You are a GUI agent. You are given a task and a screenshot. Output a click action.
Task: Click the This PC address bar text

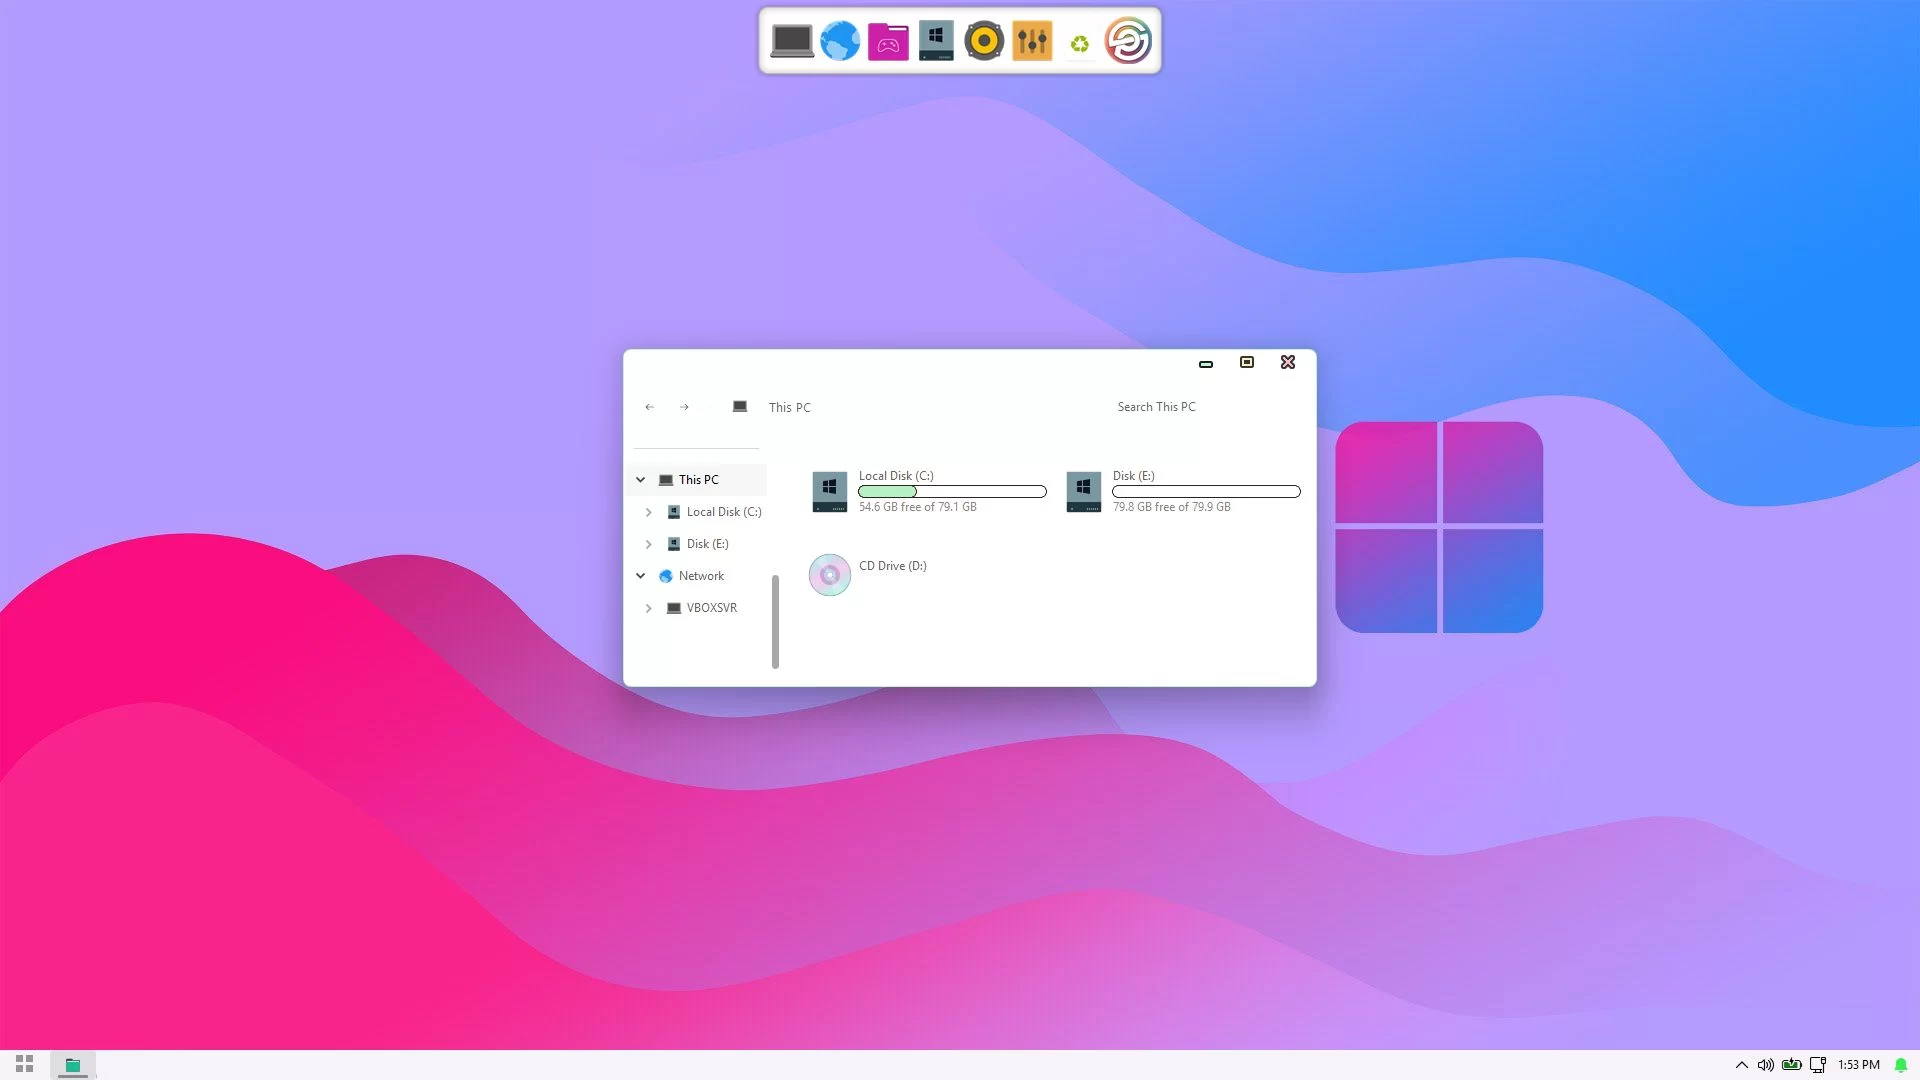[x=790, y=407]
